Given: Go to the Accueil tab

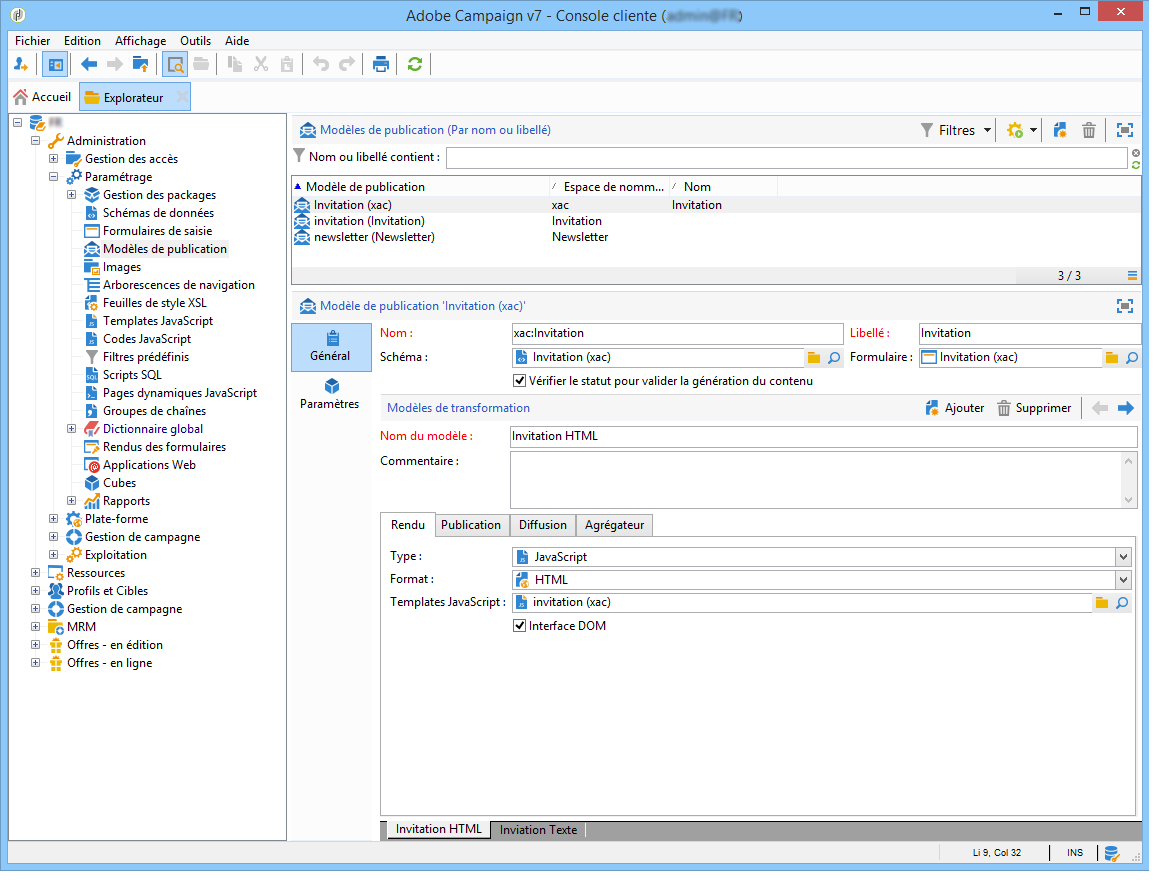Looking at the screenshot, I should (42, 97).
